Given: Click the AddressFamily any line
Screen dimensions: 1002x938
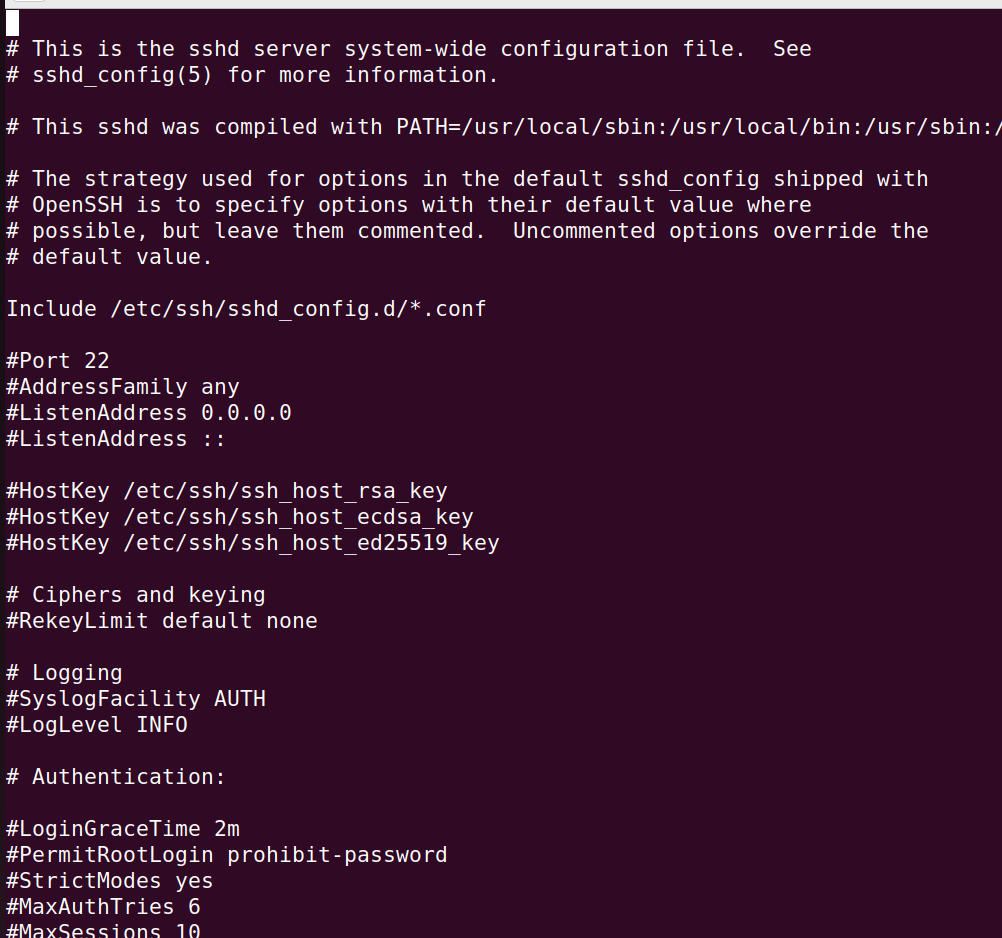Looking at the screenshot, I should [x=123, y=387].
